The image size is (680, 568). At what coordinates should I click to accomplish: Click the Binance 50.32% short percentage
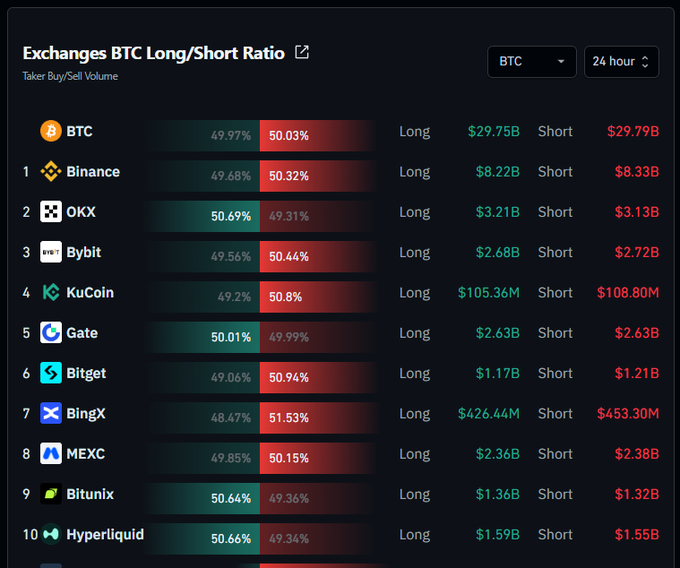pyautogui.click(x=289, y=176)
